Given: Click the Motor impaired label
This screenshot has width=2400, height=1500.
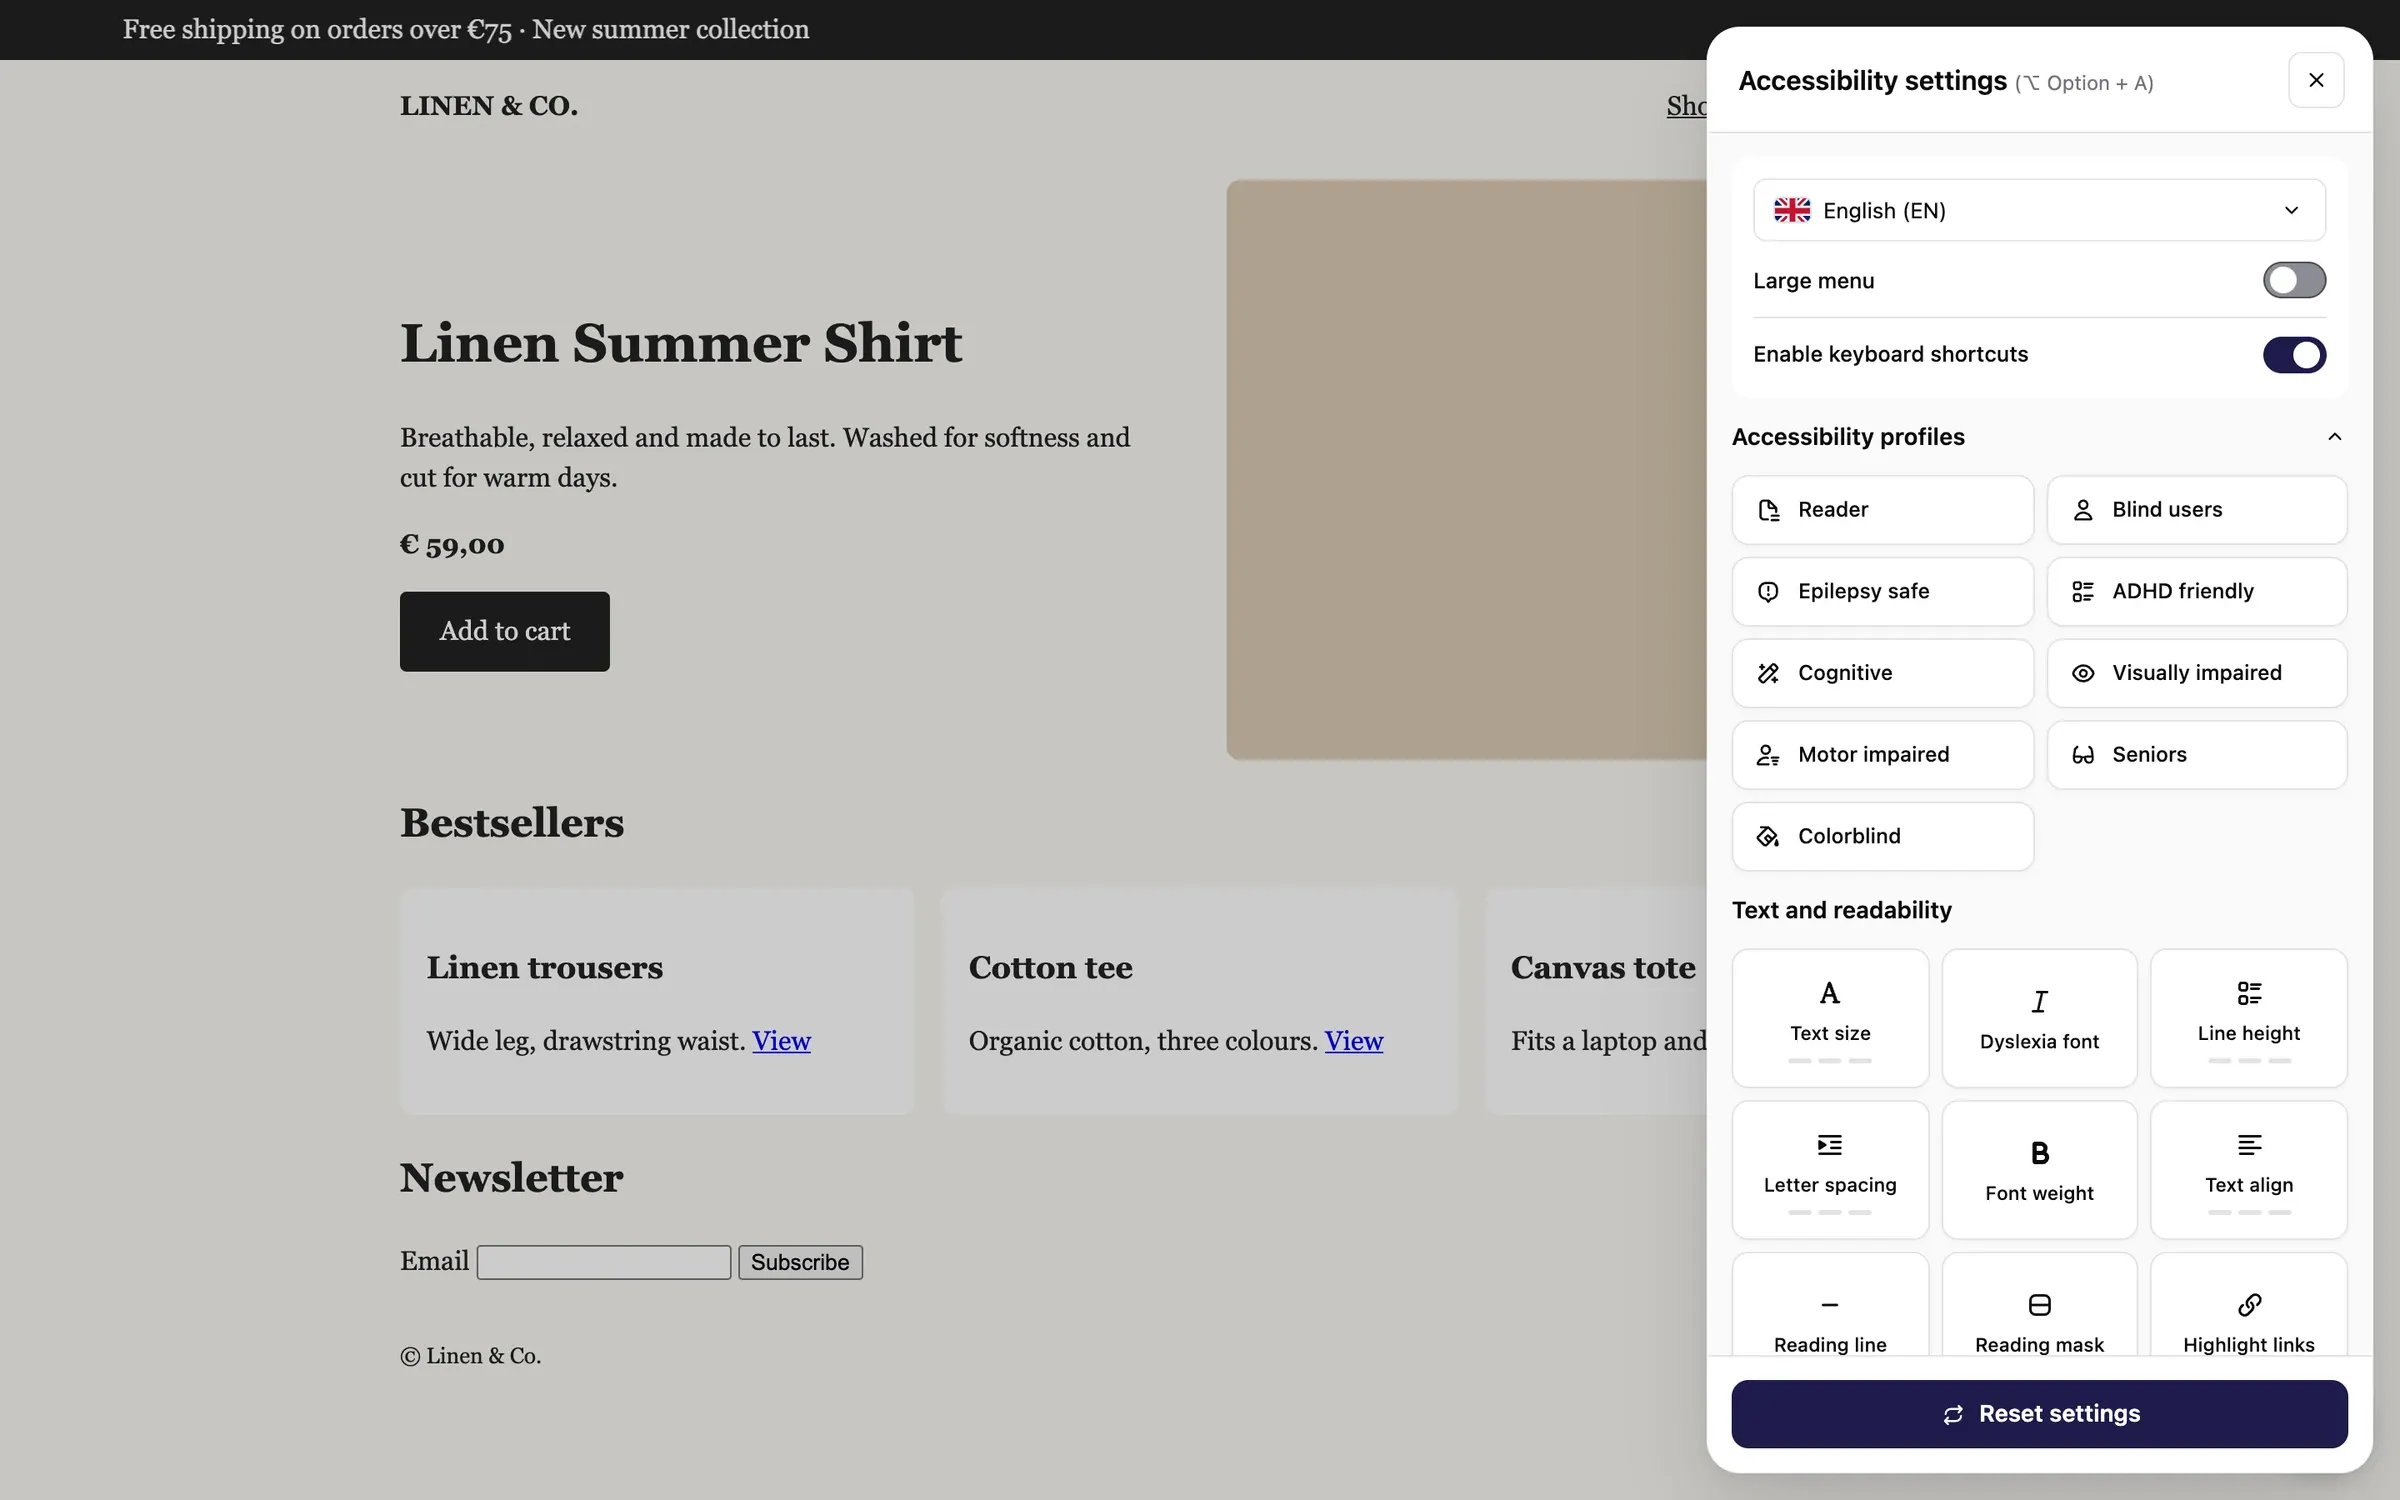Looking at the screenshot, I should click(x=1874, y=755).
